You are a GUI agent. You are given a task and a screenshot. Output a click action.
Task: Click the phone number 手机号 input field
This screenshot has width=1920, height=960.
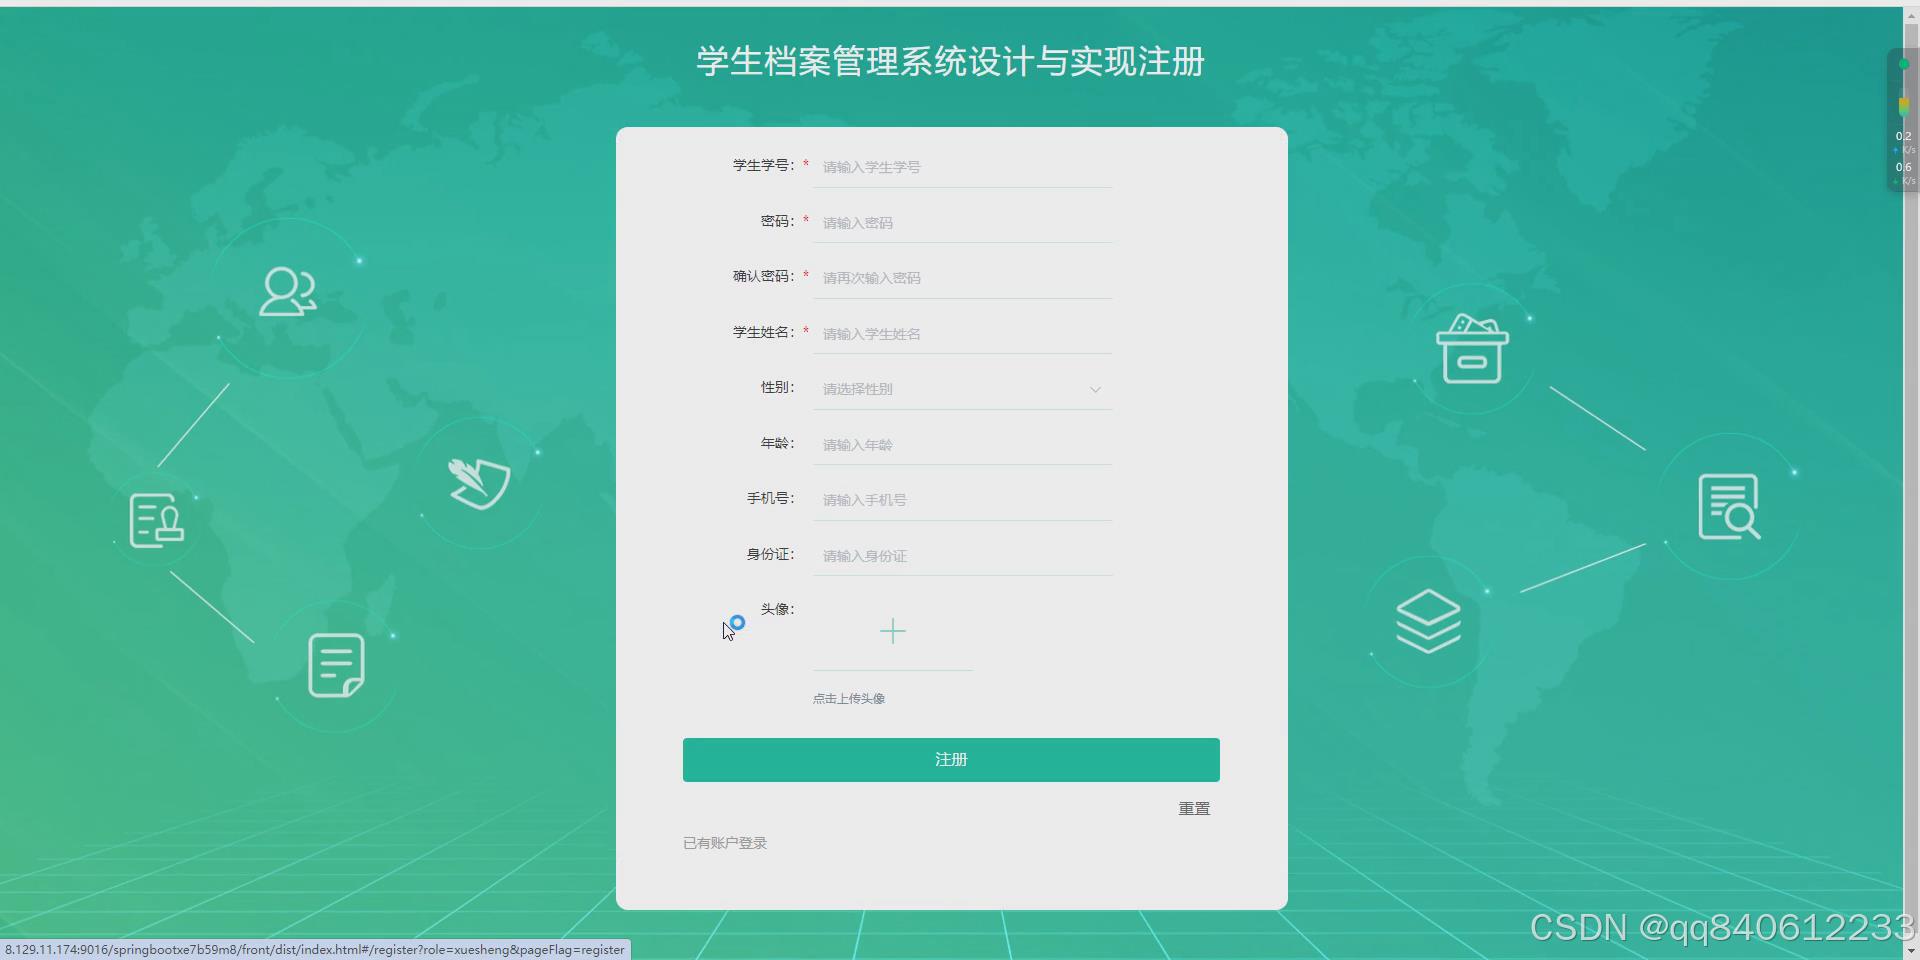[962, 499]
